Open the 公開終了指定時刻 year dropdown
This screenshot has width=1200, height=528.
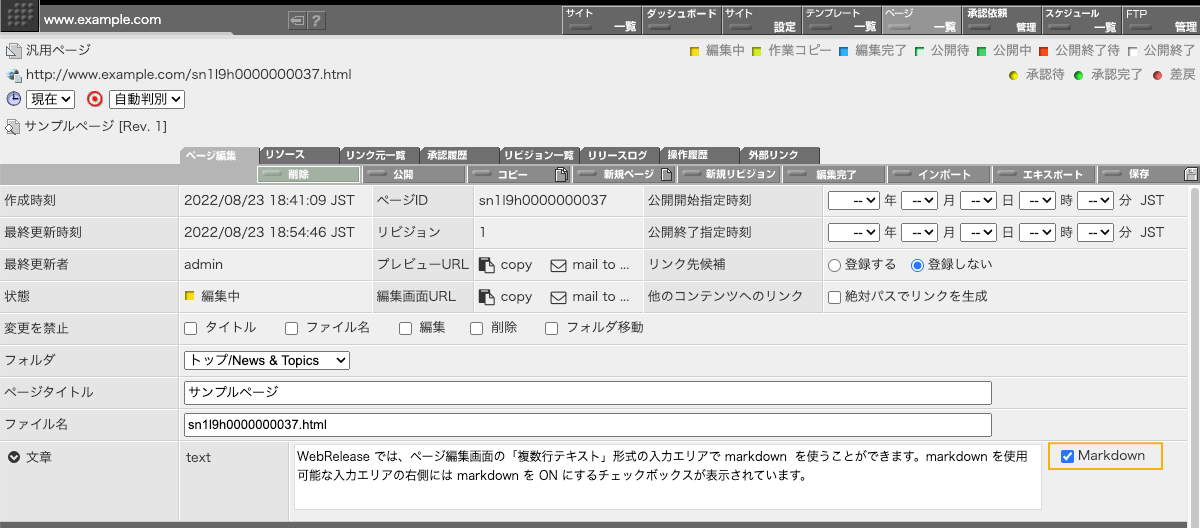(854, 232)
